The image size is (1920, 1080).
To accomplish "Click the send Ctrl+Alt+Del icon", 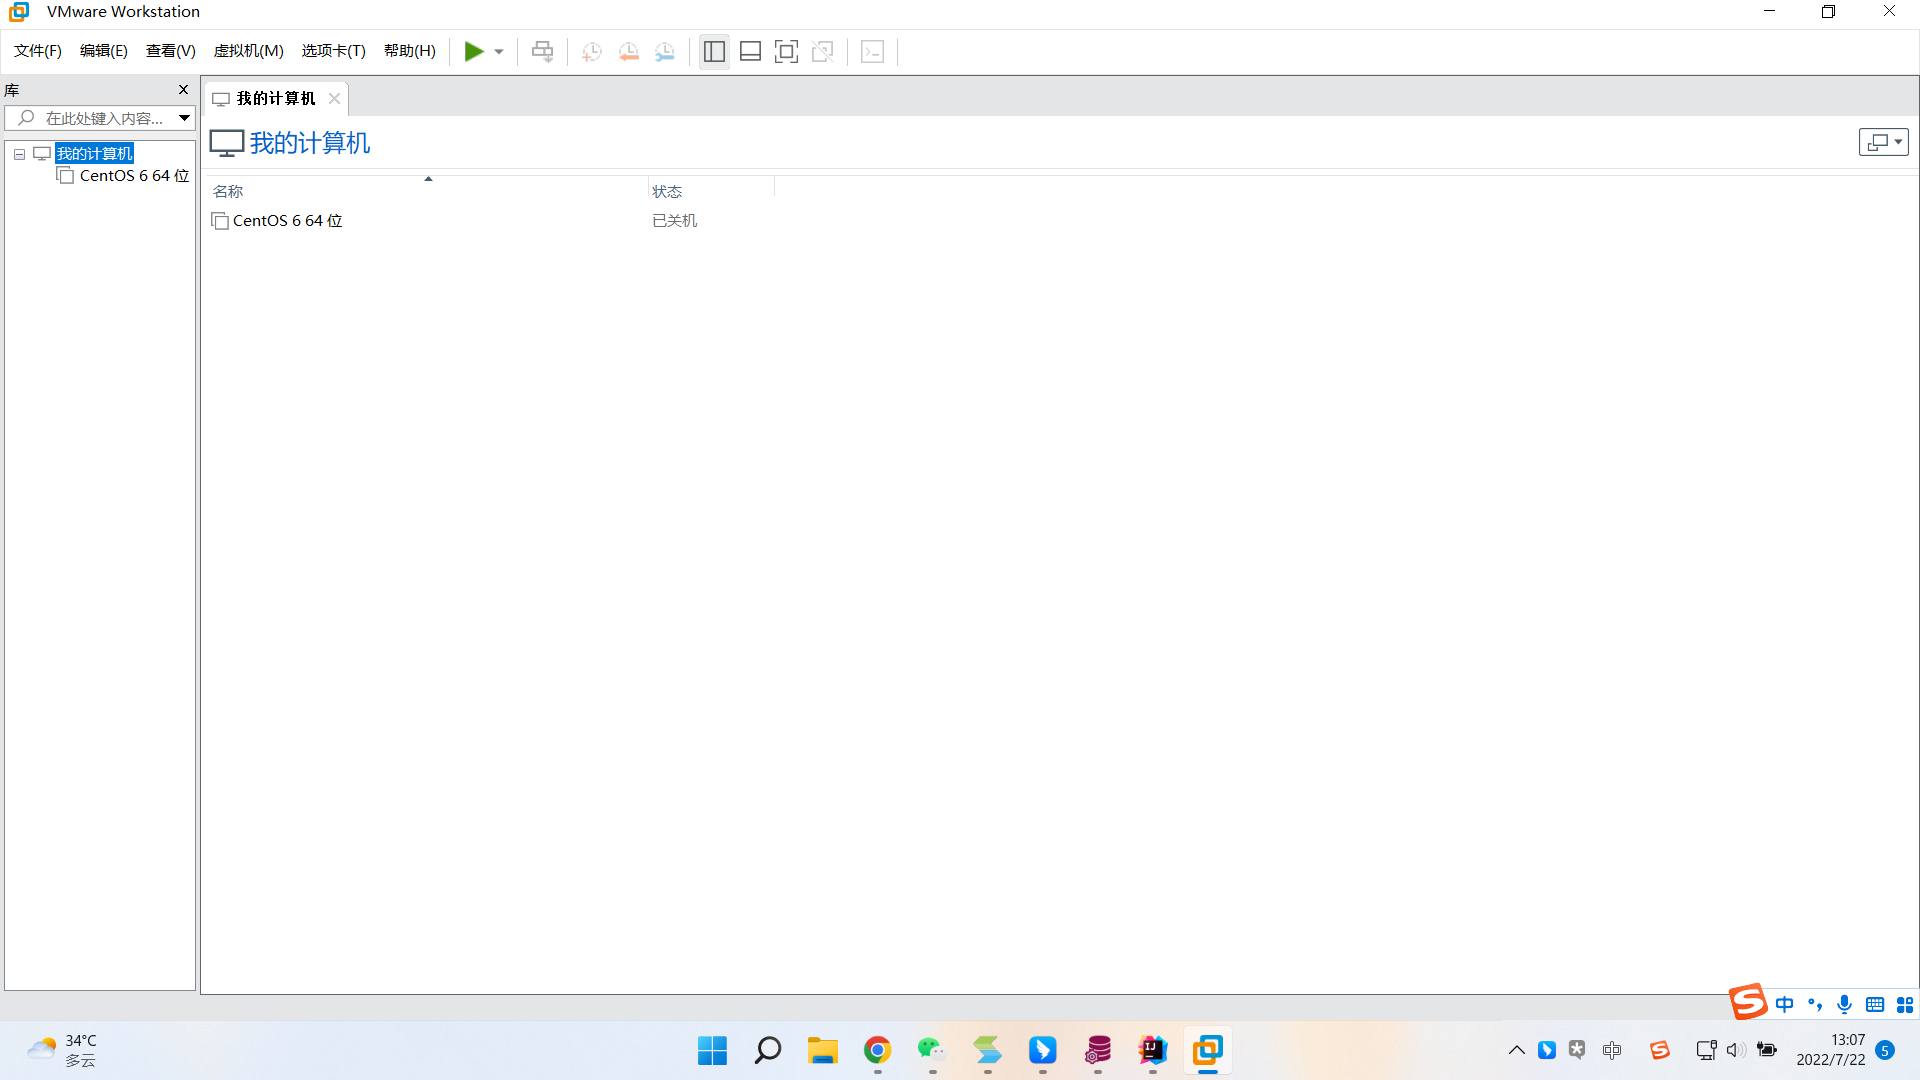I will tap(542, 52).
